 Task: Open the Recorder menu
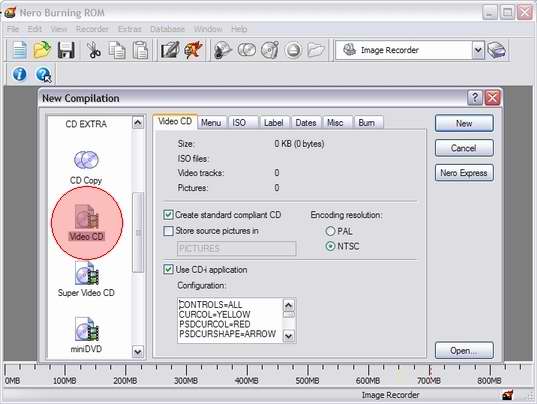click(92, 29)
